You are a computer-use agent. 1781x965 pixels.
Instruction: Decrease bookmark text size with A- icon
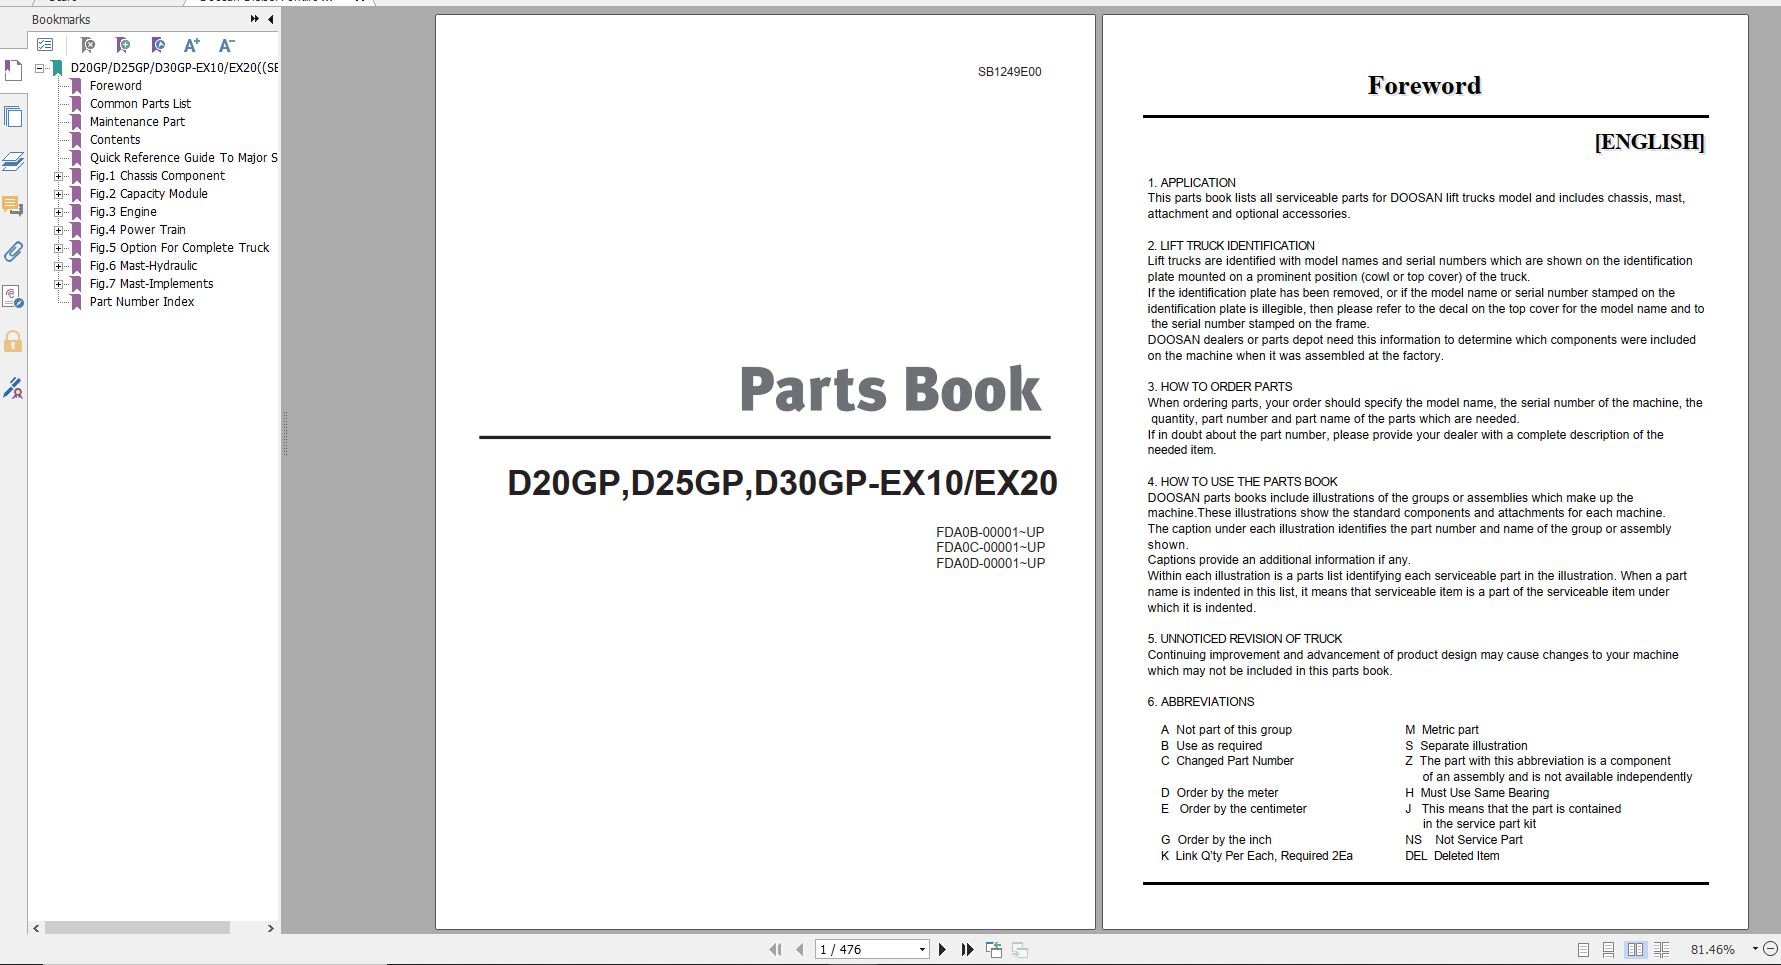pyautogui.click(x=226, y=45)
